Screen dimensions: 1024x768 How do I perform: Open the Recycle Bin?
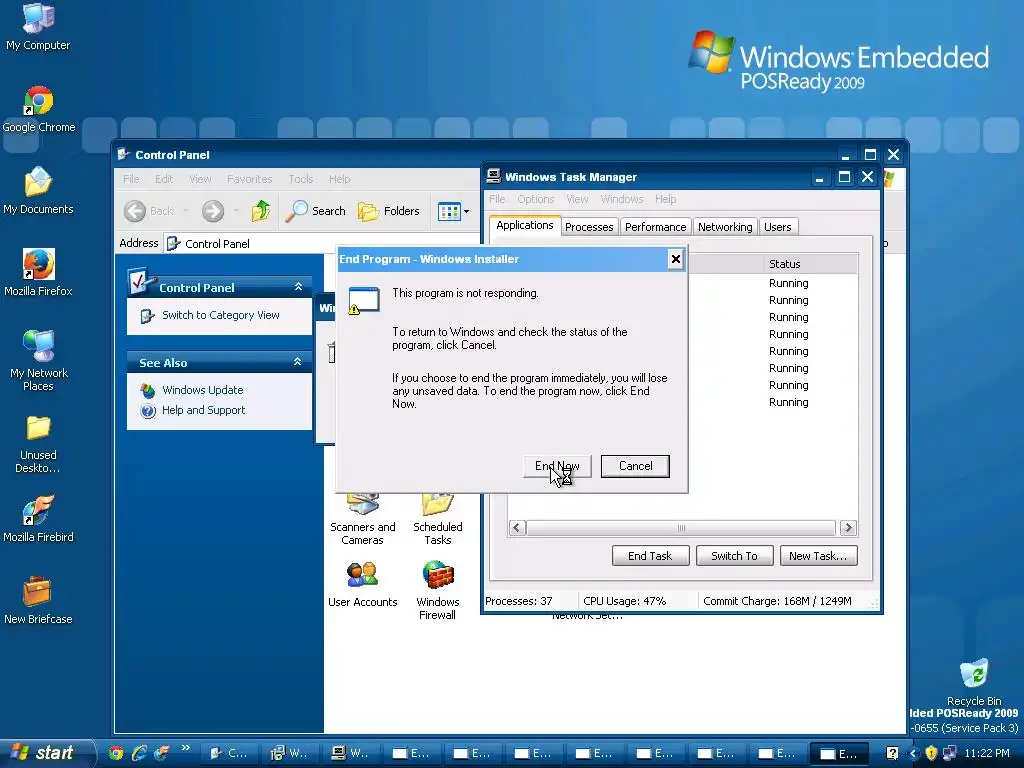(974, 681)
